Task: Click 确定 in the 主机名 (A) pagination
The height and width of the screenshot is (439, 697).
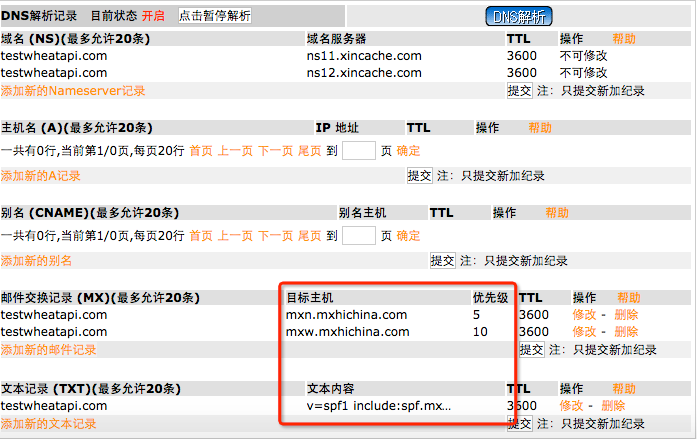Action: pyautogui.click(x=408, y=150)
